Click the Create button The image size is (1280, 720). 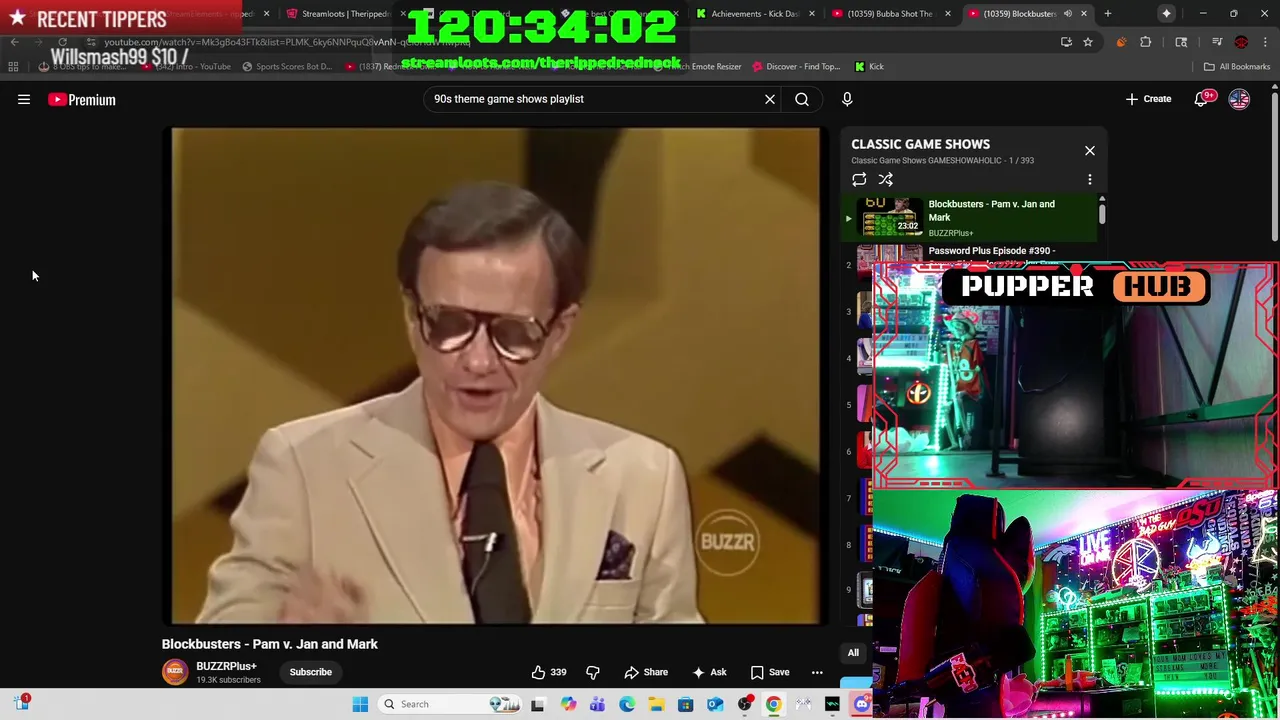point(1148,99)
